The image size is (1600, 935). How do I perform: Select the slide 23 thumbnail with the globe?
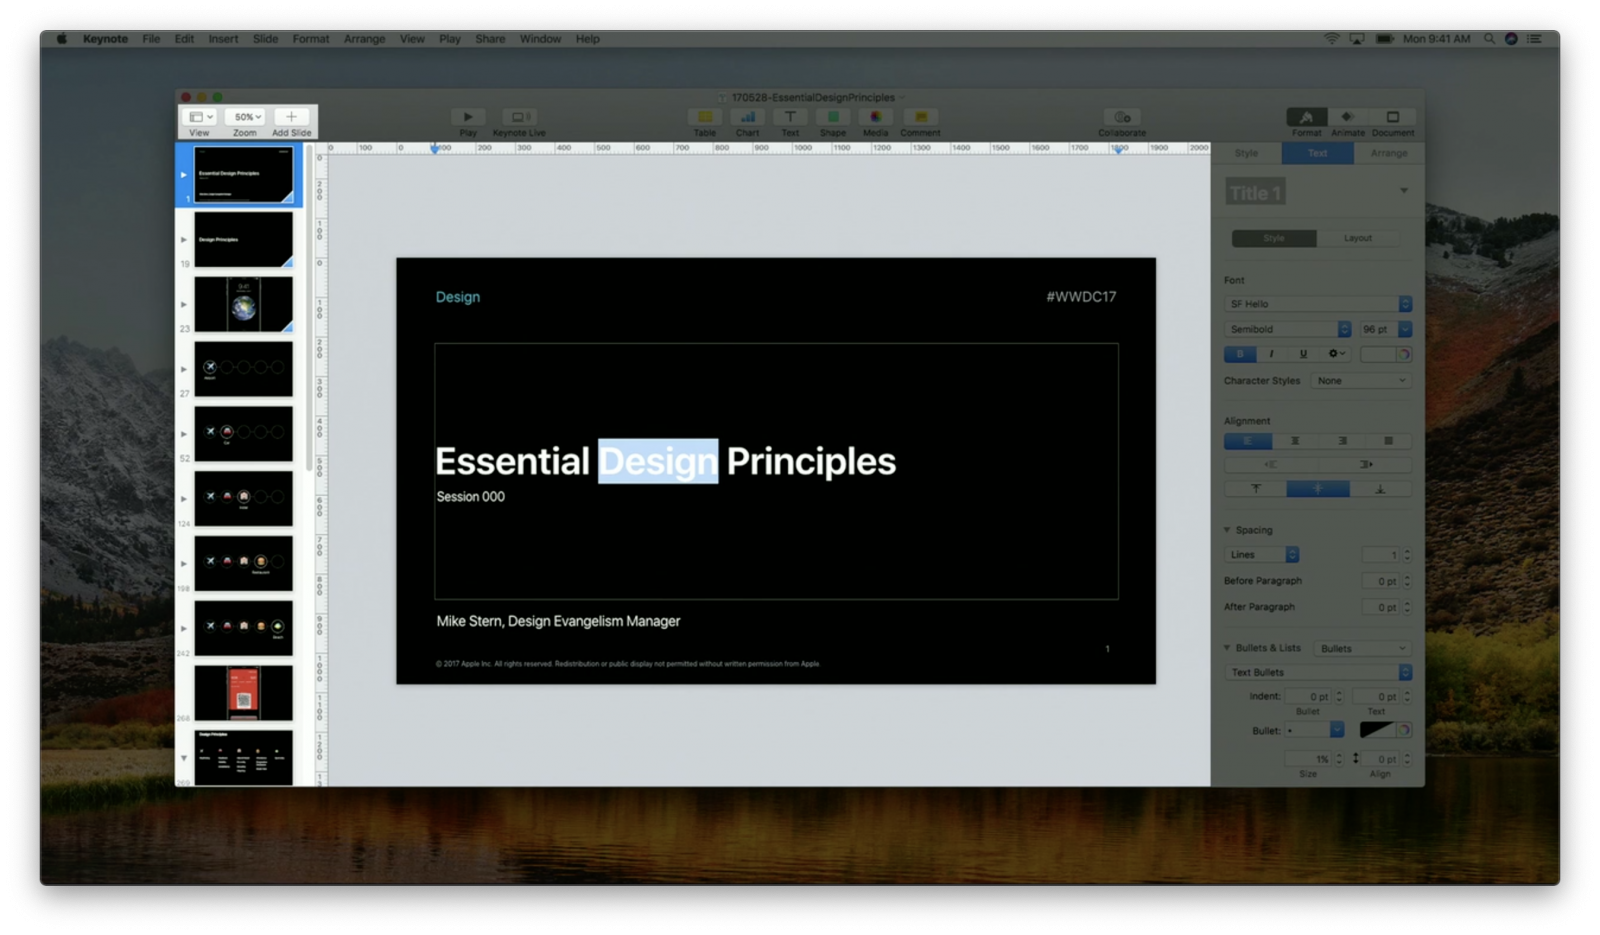point(243,304)
